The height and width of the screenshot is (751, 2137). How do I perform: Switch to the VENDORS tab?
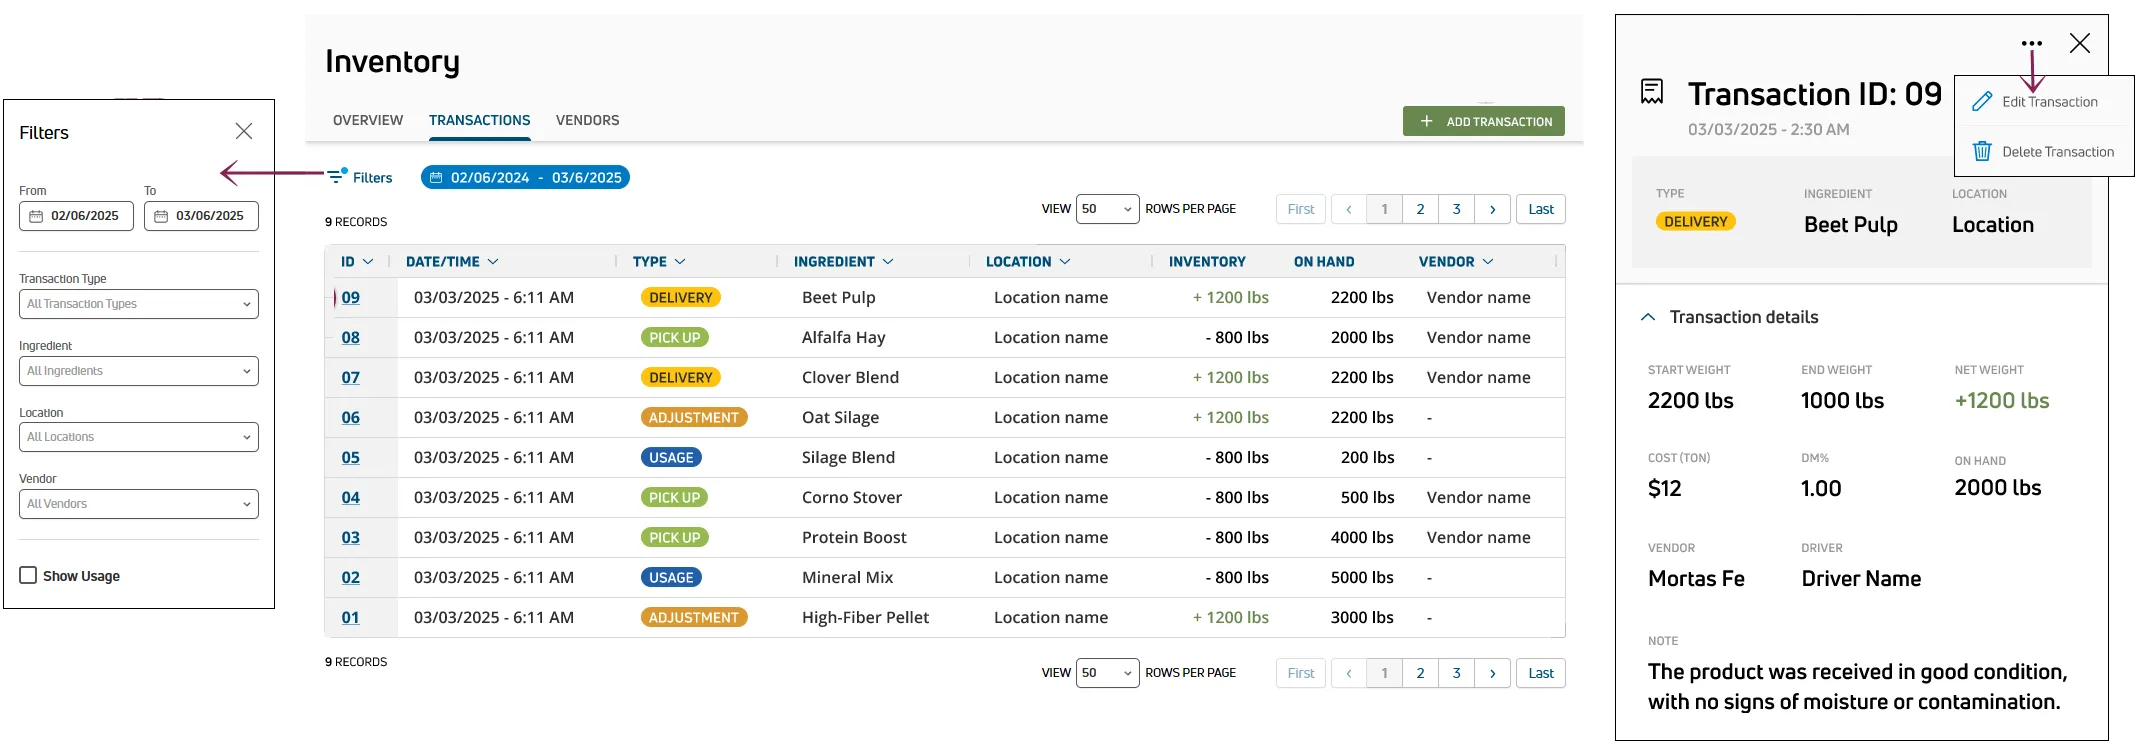[588, 120]
